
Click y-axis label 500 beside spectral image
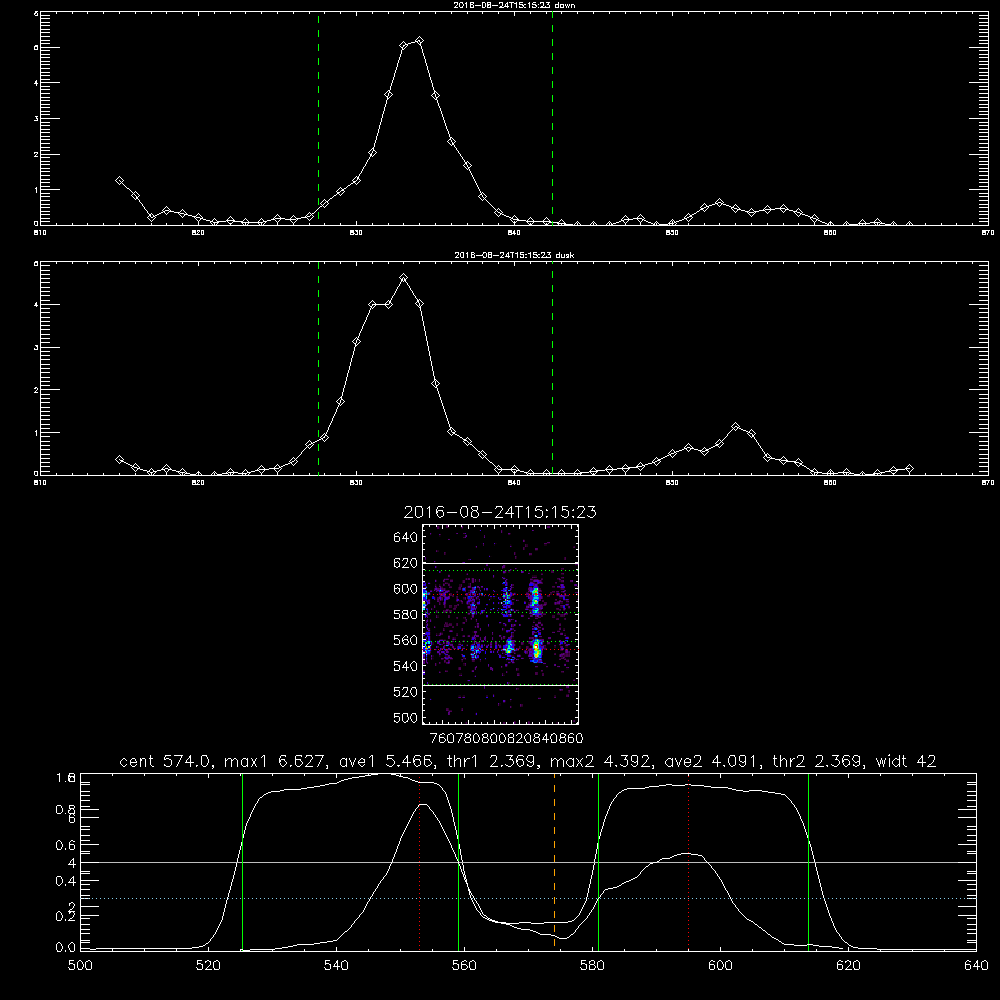(x=405, y=718)
